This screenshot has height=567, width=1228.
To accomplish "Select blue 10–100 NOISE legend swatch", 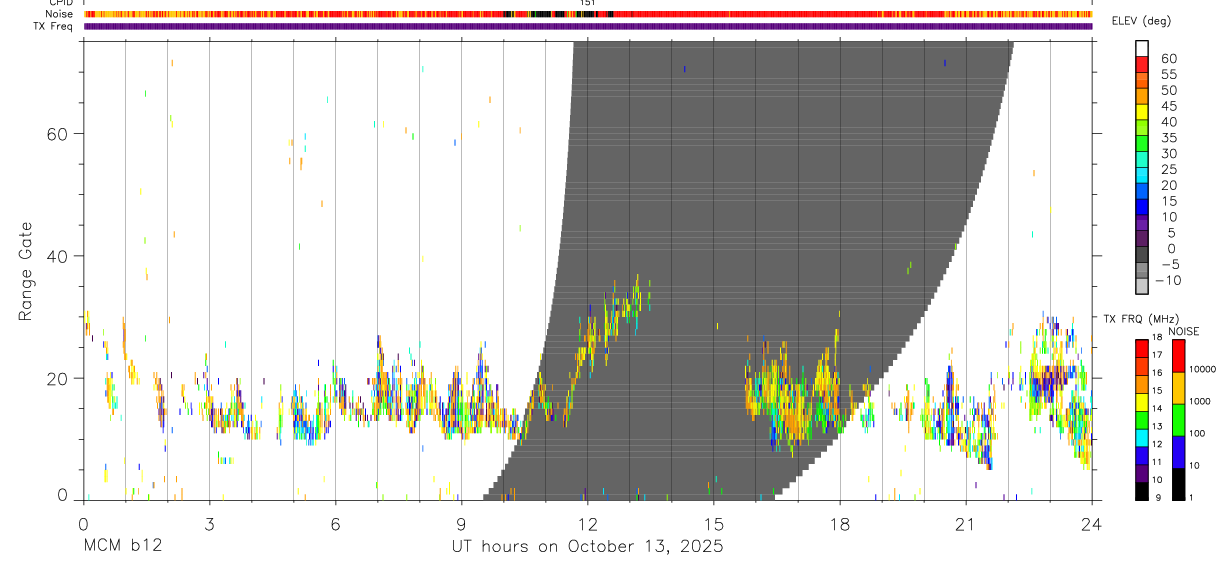I will pyautogui.click(x=1178, y=451).
